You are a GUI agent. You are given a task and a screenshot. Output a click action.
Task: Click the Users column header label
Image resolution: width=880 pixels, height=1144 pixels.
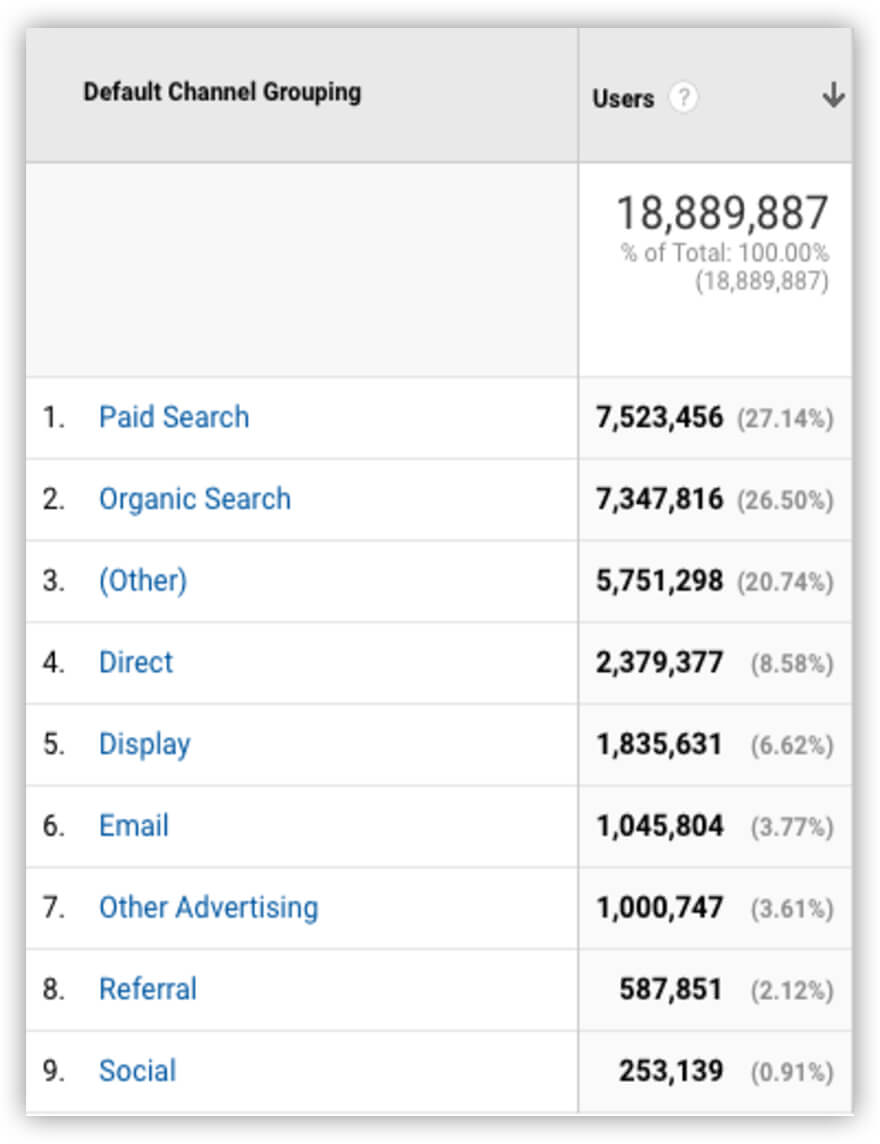pos(623,98)
